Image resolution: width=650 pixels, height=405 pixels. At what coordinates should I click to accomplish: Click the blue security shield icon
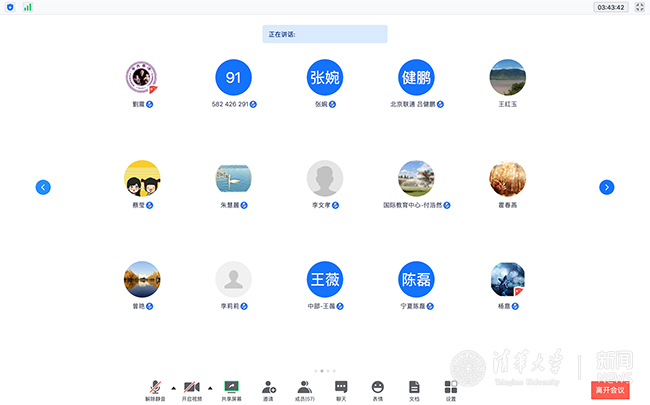pos(11,7)
